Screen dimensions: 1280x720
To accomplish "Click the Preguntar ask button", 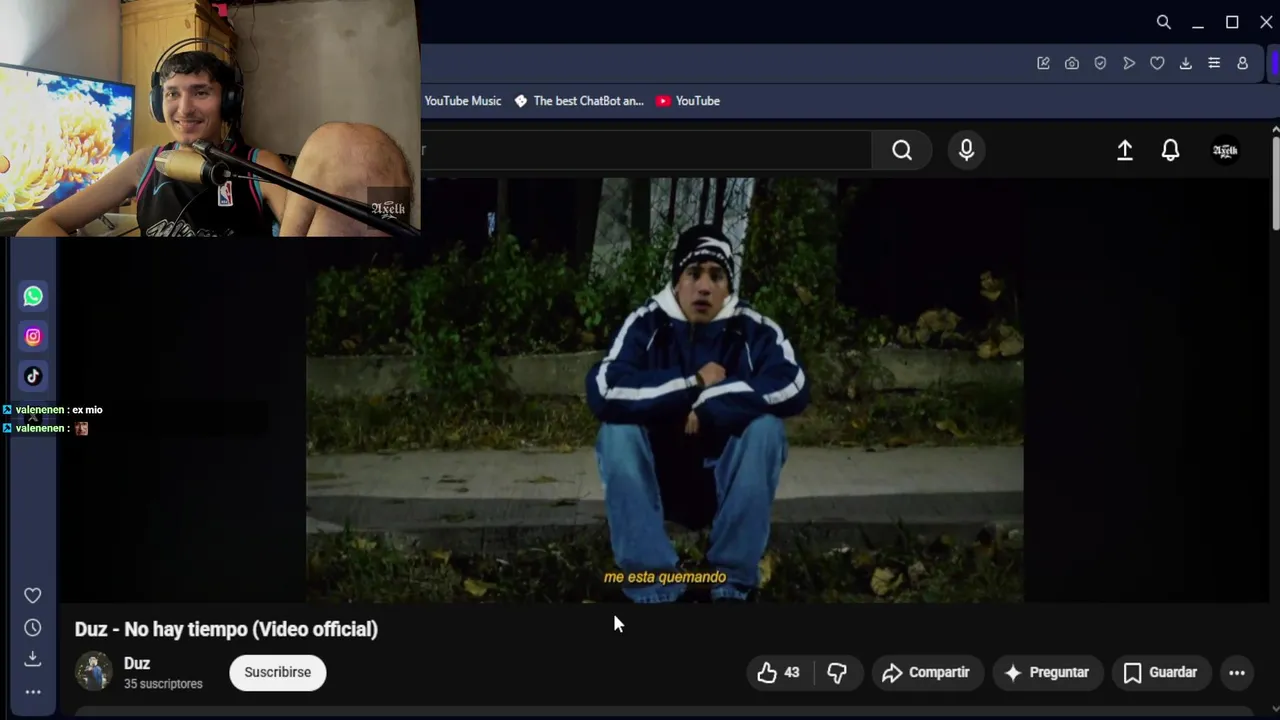I will [1047, 672].
